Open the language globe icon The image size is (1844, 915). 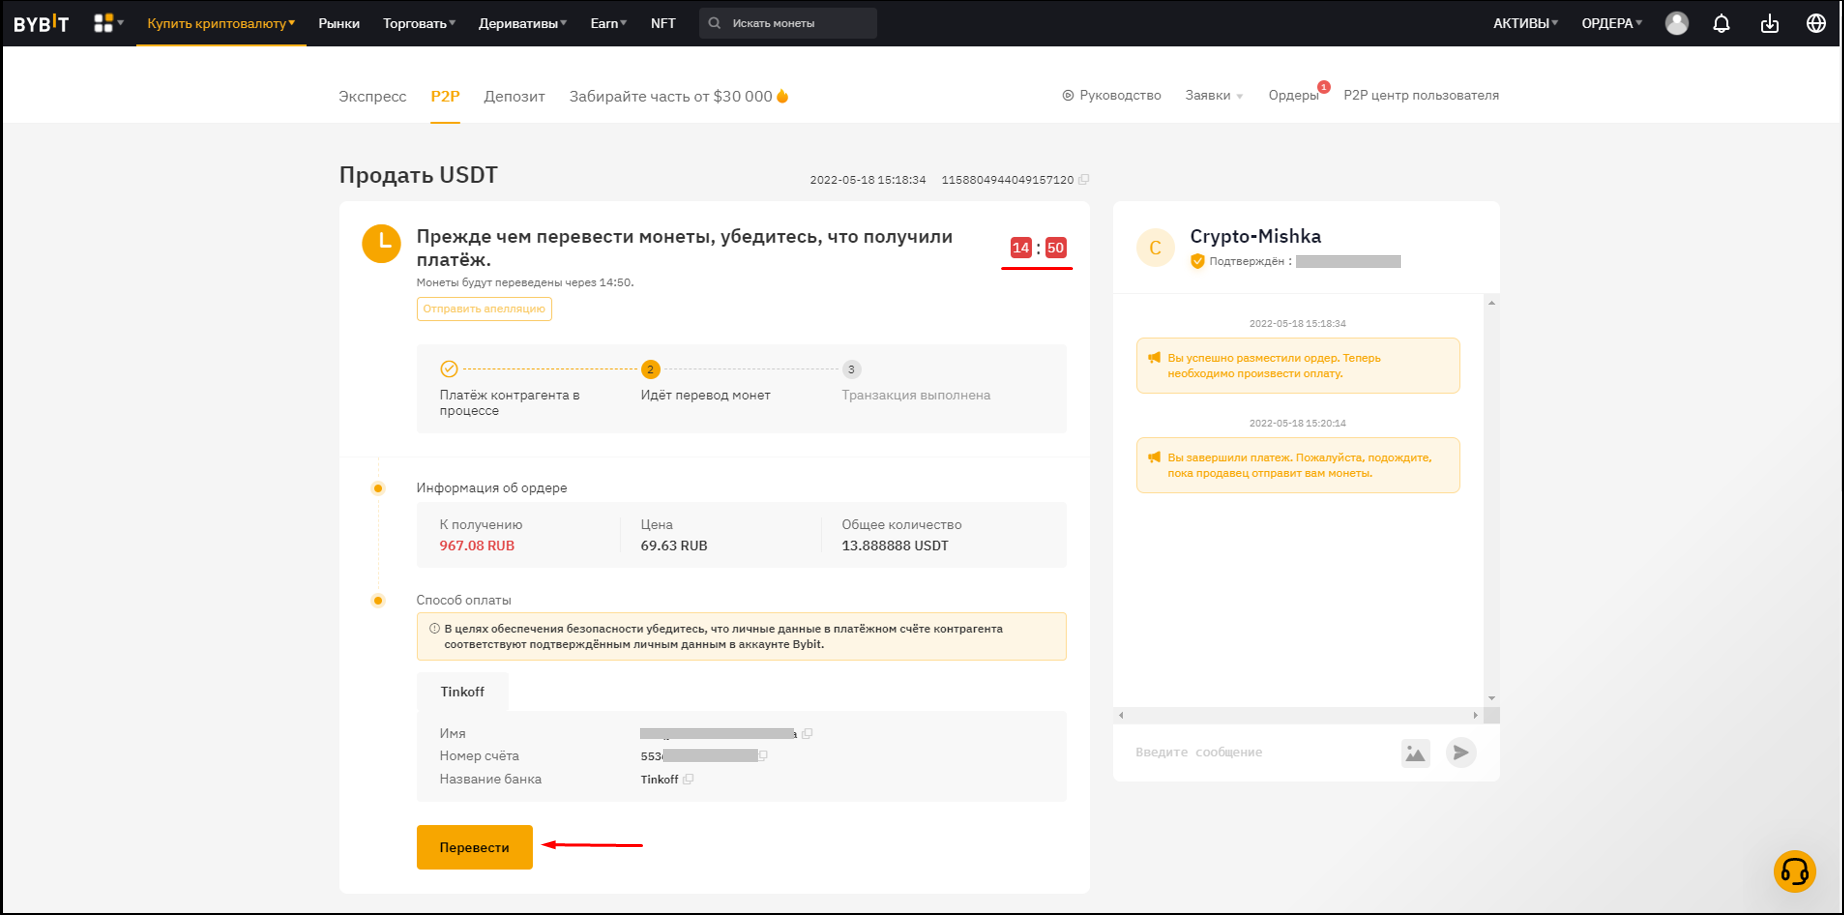1817,23
